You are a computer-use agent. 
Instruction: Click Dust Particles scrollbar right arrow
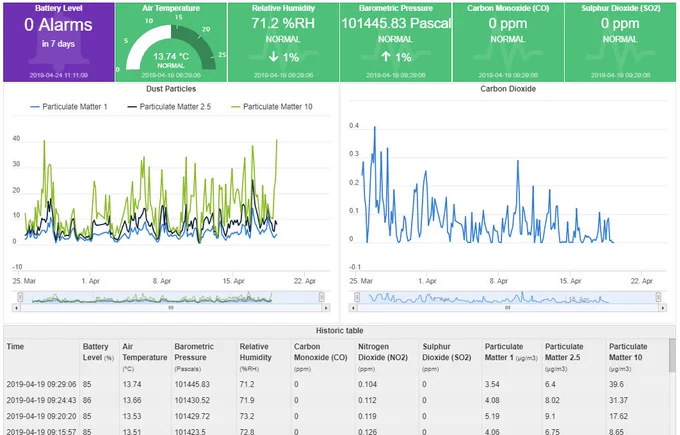point(326,308)
